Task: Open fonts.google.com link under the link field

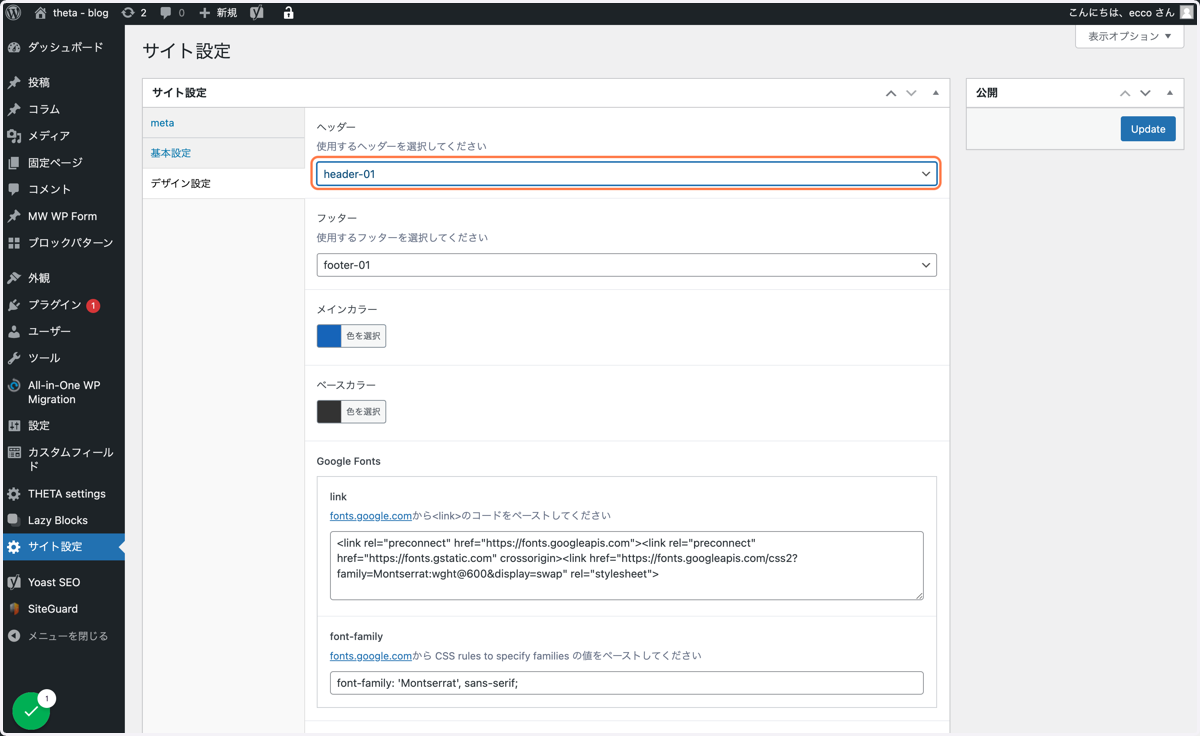Action: pyautogui.click(x=371, y=516)
